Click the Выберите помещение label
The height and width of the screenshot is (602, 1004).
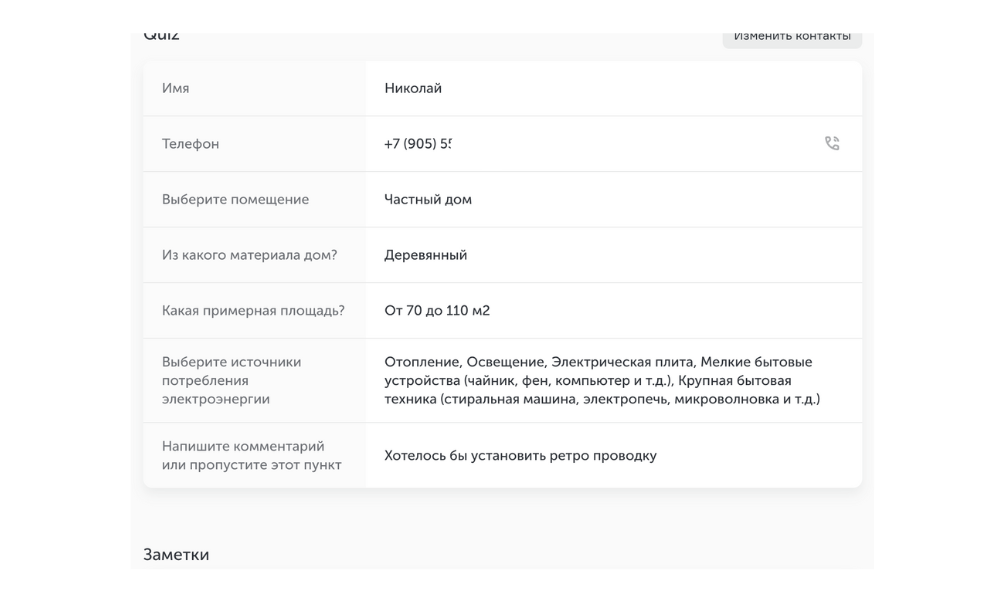pyautogui.click(x=235, y=200)
